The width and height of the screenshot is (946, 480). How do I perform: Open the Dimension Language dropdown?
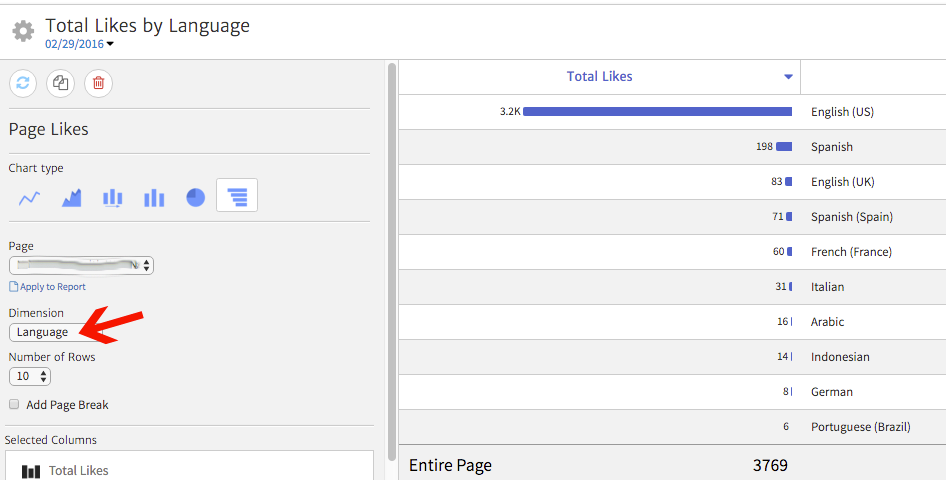[x=50, y=332]
